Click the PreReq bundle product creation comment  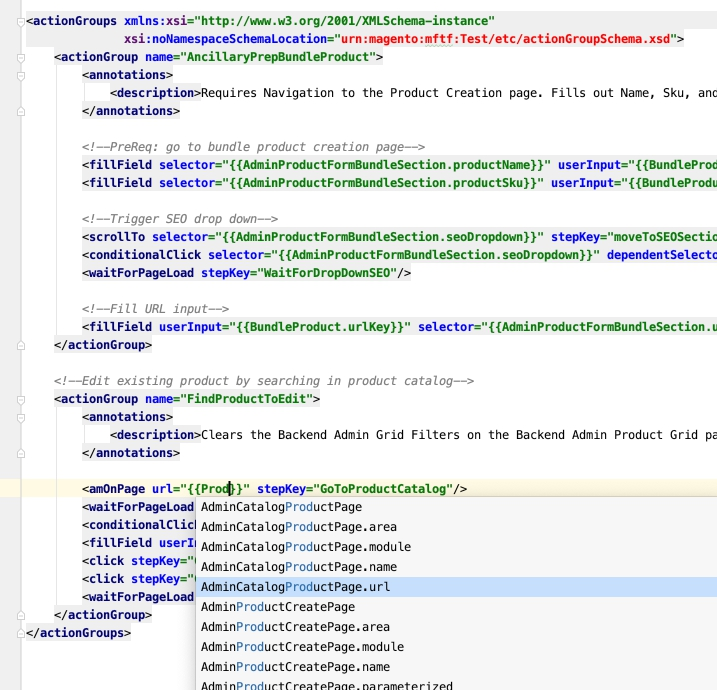(x=253, y=147)
